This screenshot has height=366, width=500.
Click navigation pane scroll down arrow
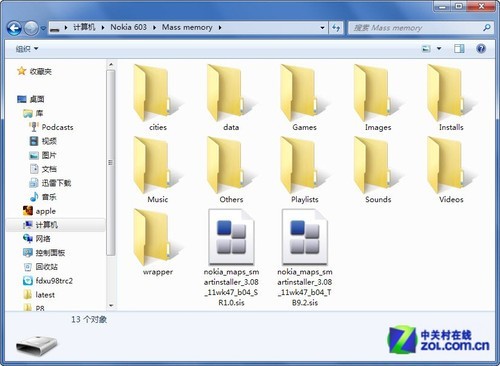111,305
